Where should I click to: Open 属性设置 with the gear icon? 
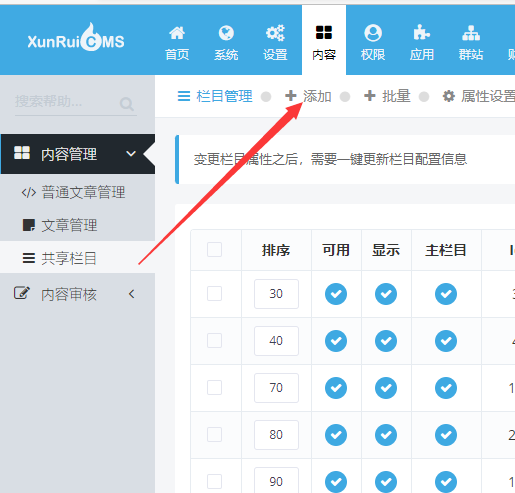click(x=478, y=96)
